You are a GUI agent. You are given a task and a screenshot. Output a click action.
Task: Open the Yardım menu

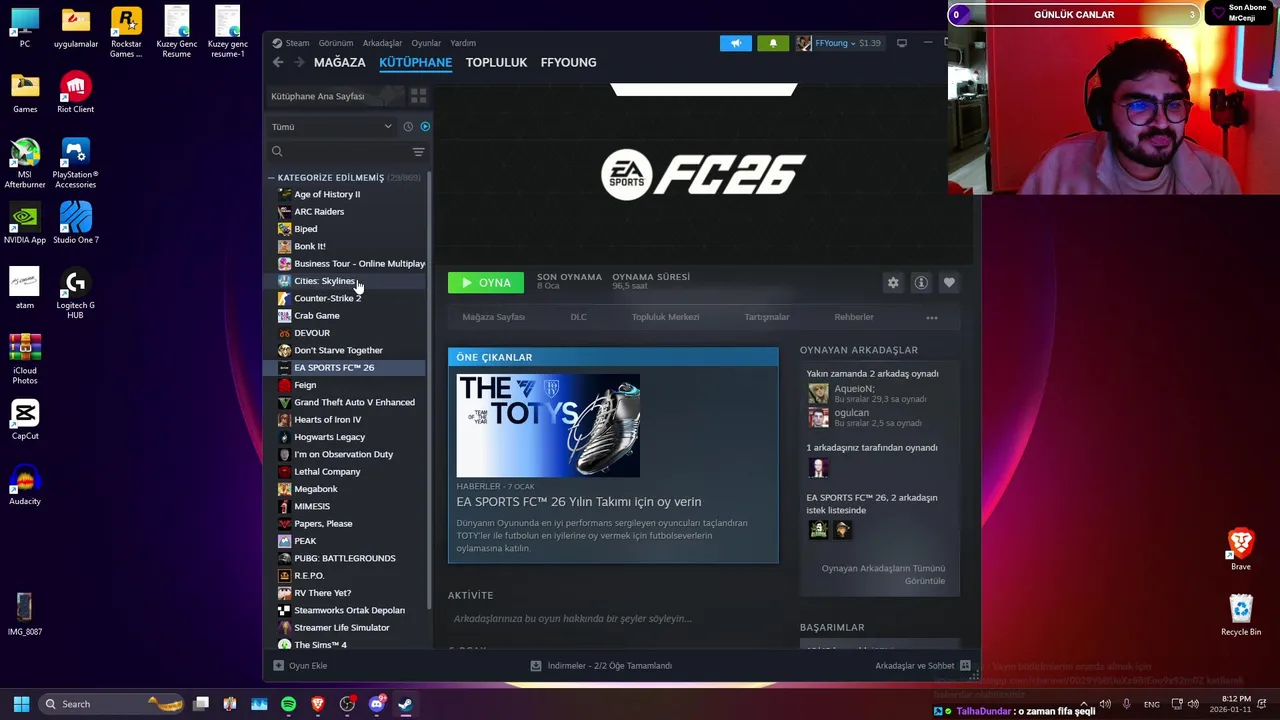463,43
